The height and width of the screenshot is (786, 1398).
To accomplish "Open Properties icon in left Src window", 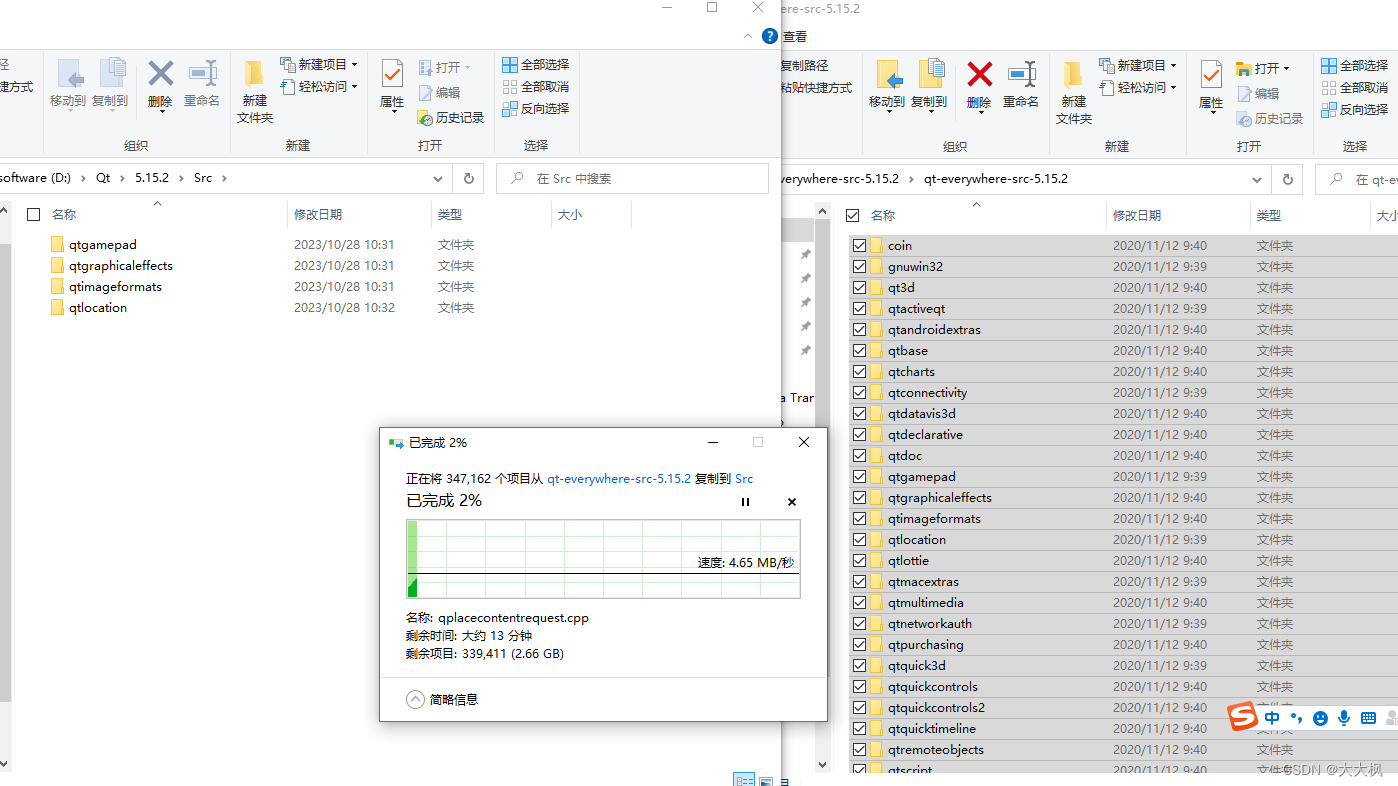I will click(392, 74).
